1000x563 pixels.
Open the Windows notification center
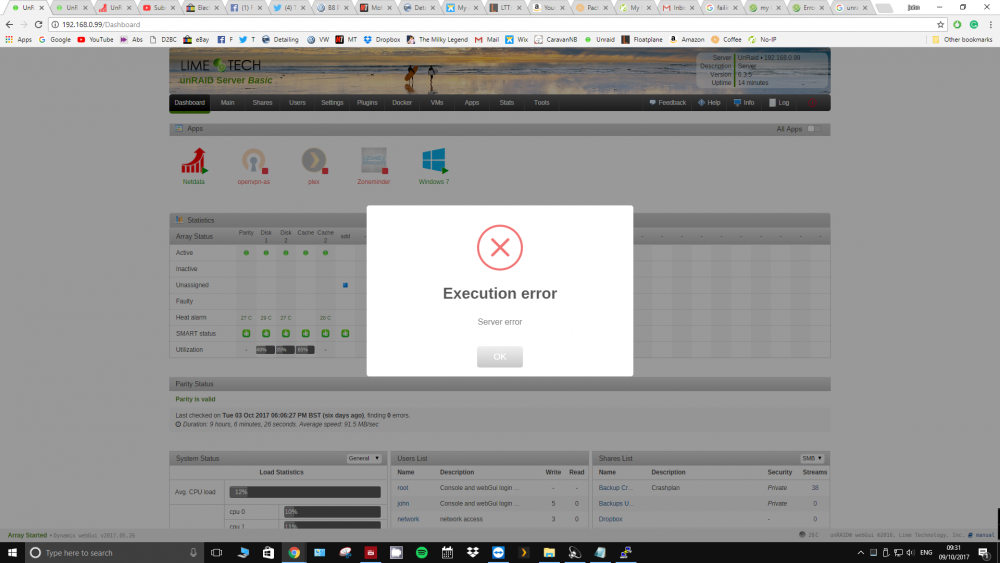(x=983, y=553)
